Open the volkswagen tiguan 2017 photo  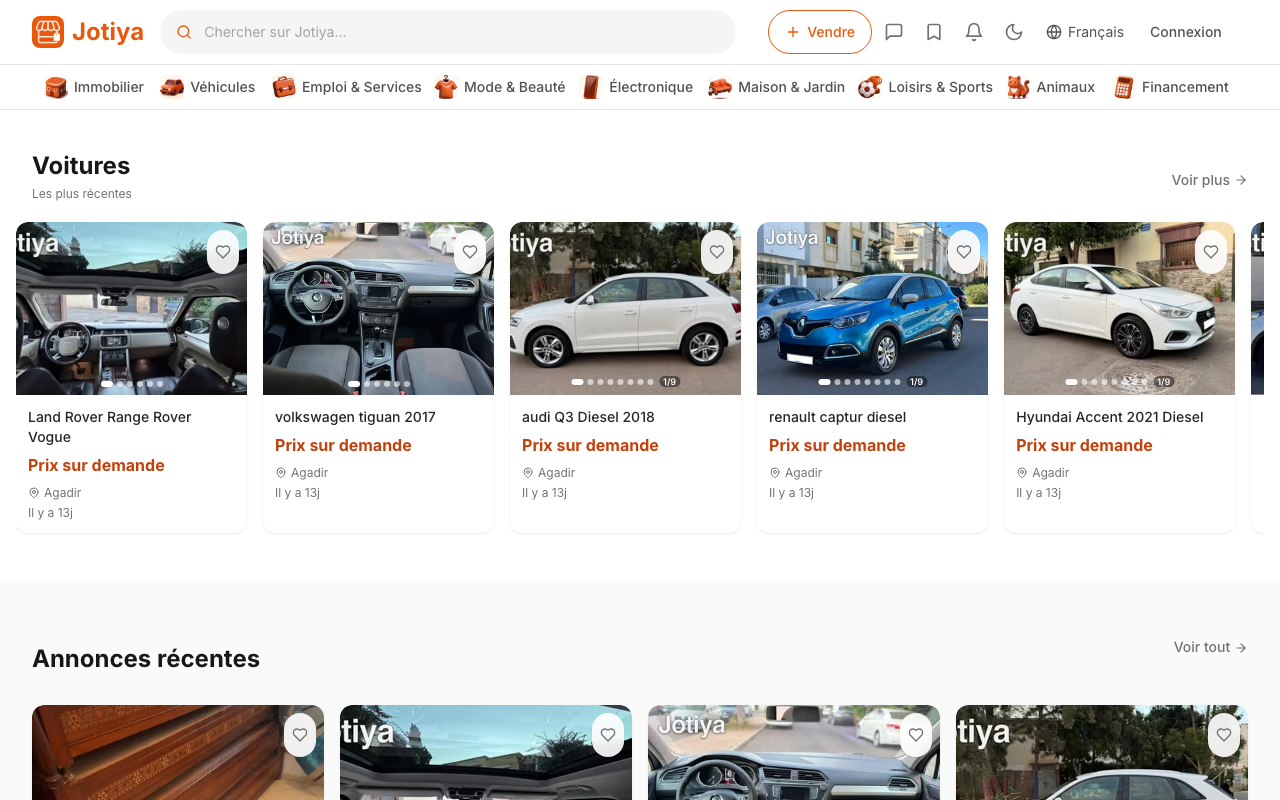378,308
